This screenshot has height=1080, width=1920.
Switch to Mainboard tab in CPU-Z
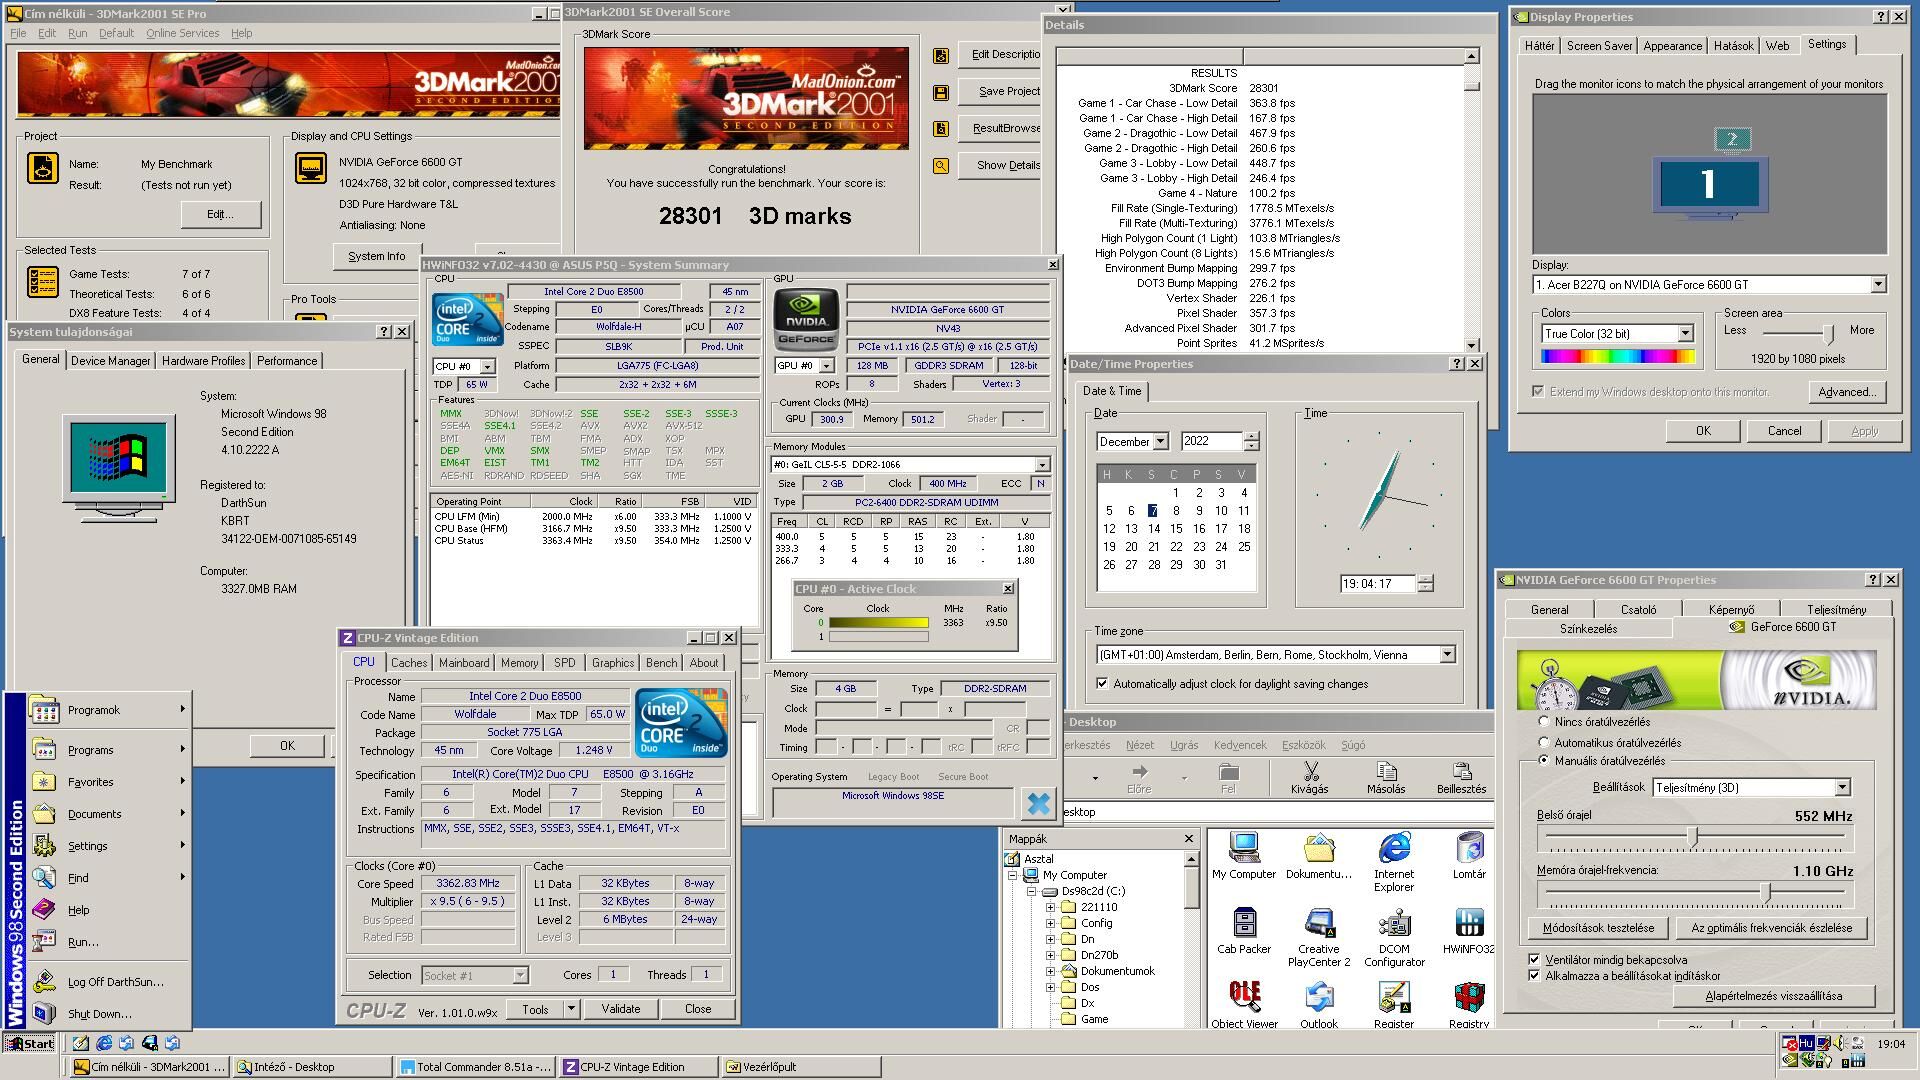[x=464, y=663]
